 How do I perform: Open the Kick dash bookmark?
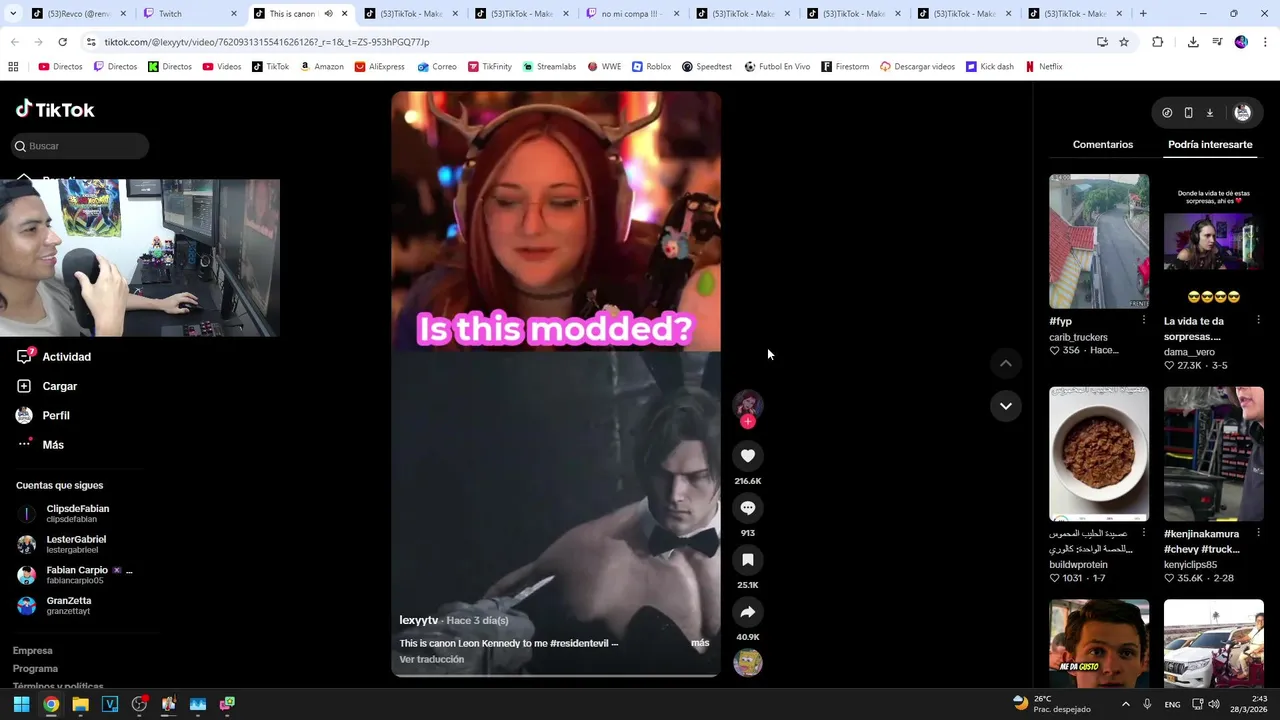[x=989, y=67]
